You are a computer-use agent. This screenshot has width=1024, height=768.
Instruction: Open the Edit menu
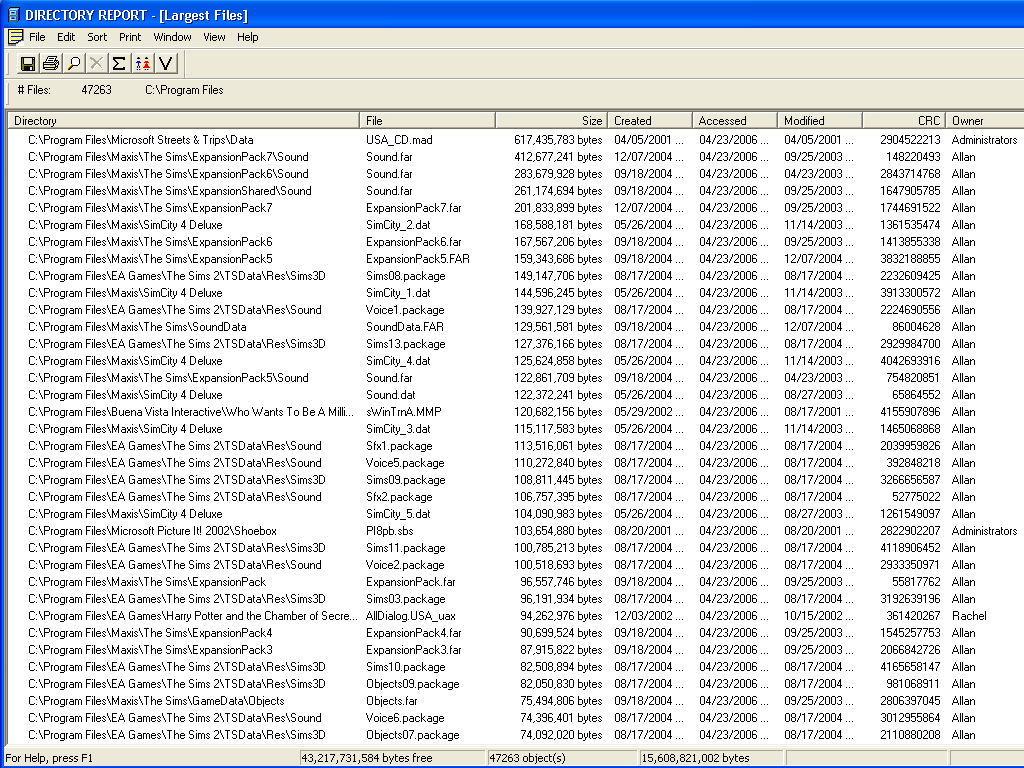66,37
